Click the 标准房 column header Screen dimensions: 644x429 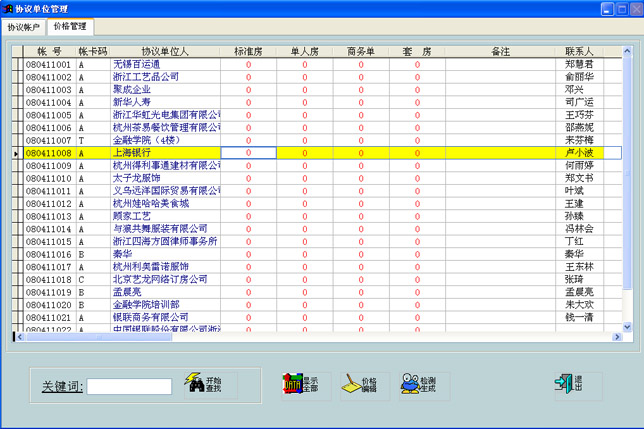pyautogui.click(x=248, y=50)
